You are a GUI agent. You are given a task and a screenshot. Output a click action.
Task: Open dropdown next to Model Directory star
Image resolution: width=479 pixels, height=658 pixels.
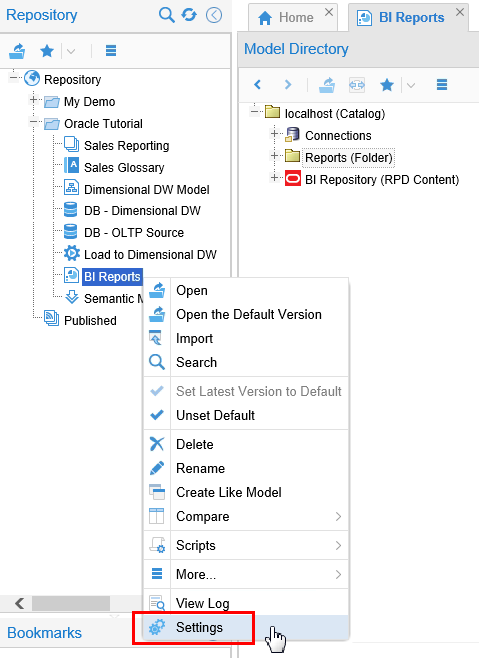411,86
